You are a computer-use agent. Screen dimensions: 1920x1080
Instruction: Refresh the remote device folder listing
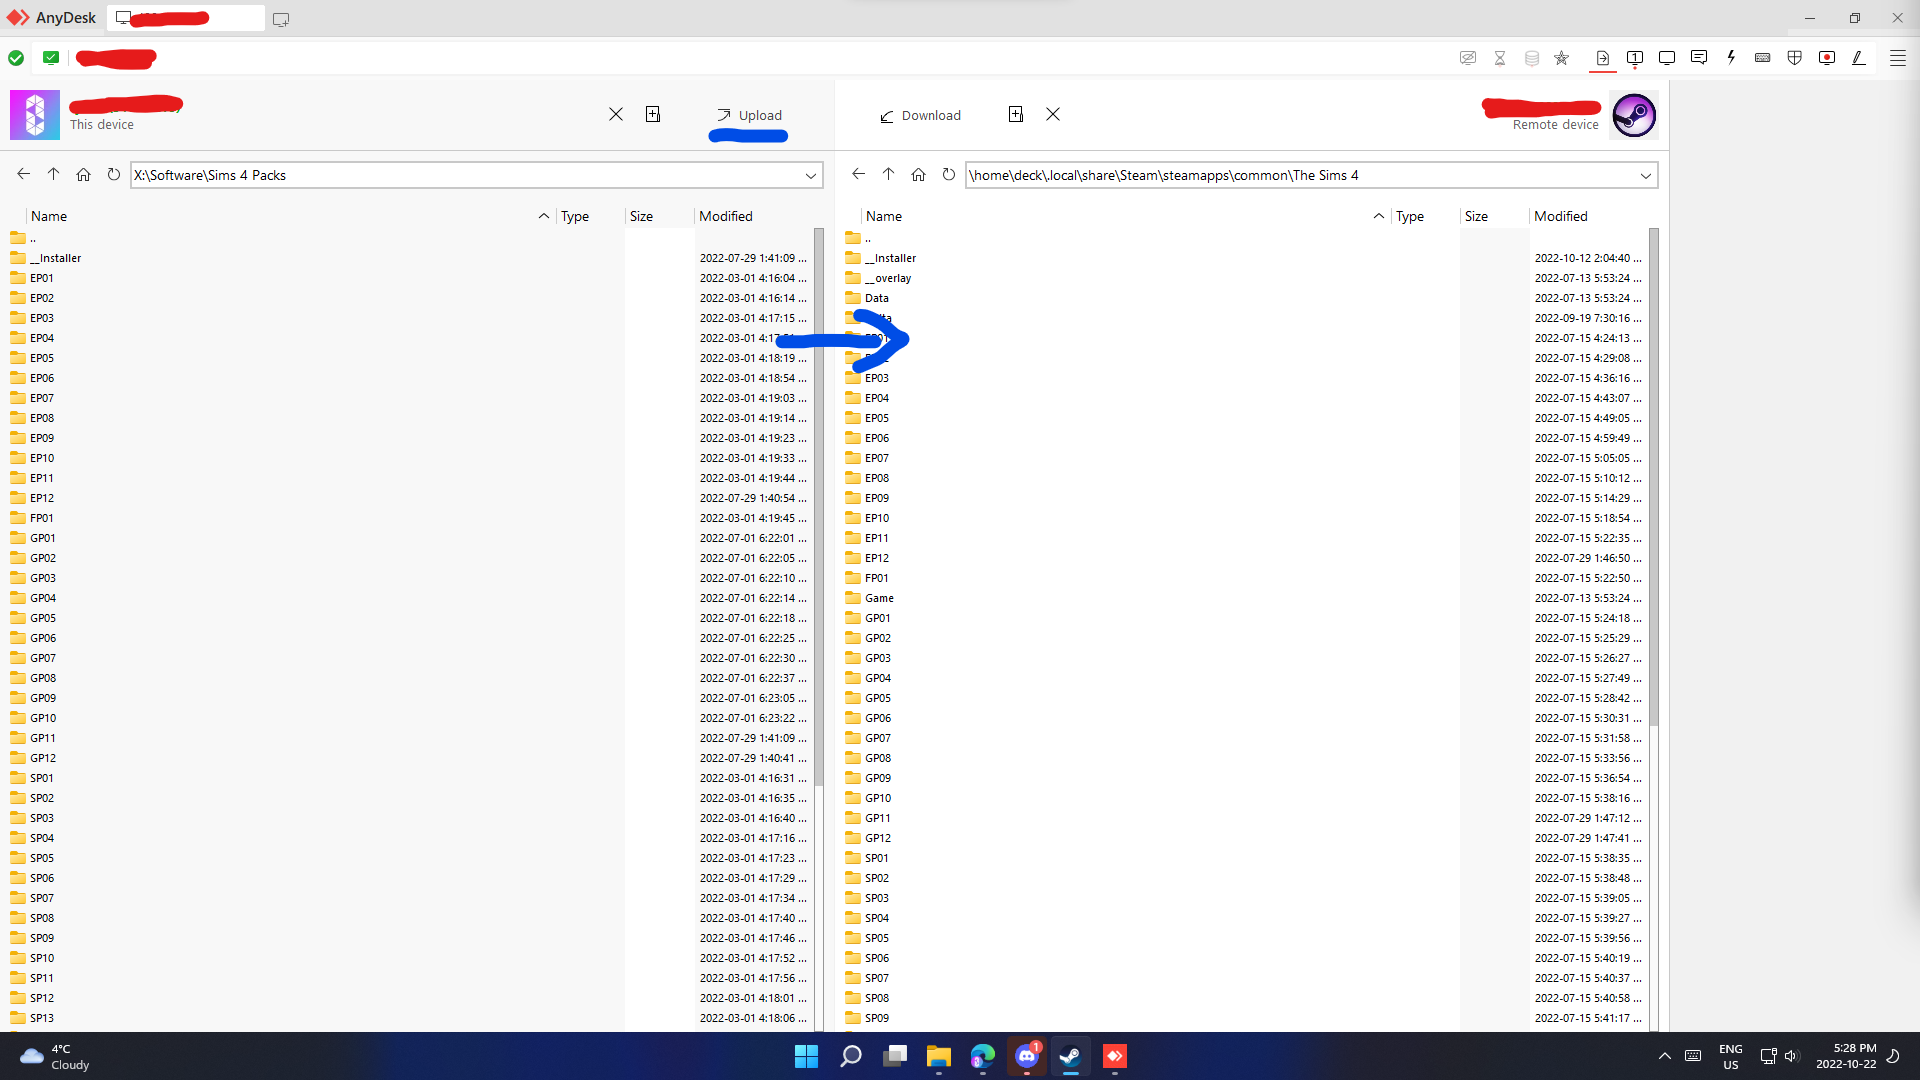click(948, 174)
